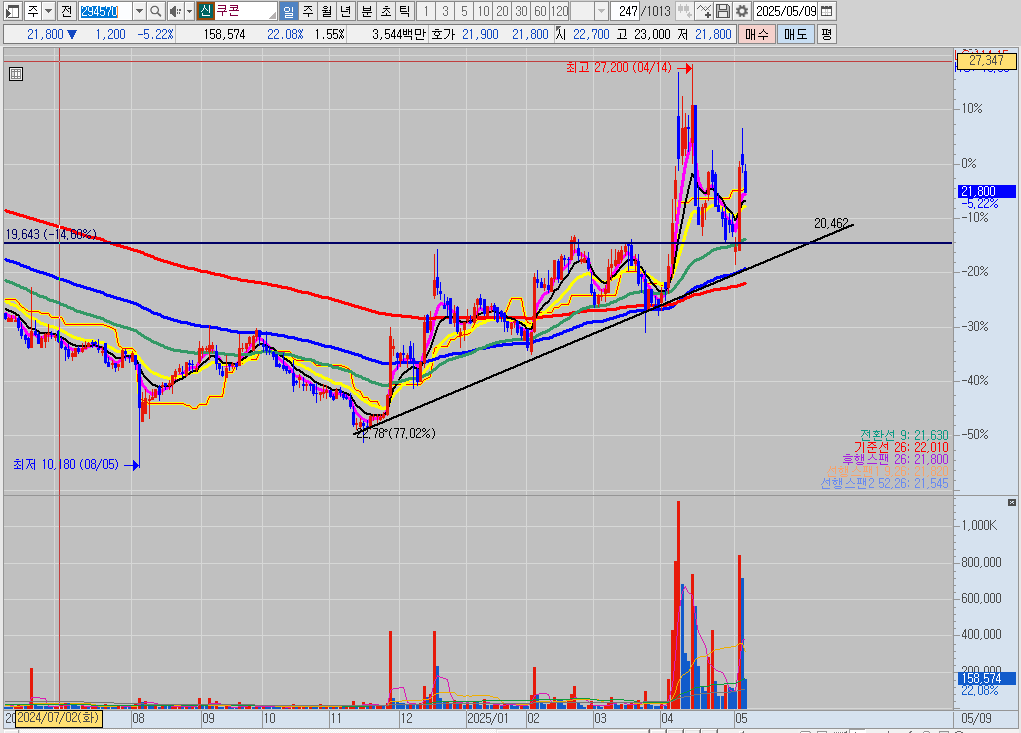Click the 평 button
This screenshot has width=1021, height=733.
pyautogui.click(x=826, y=34)
